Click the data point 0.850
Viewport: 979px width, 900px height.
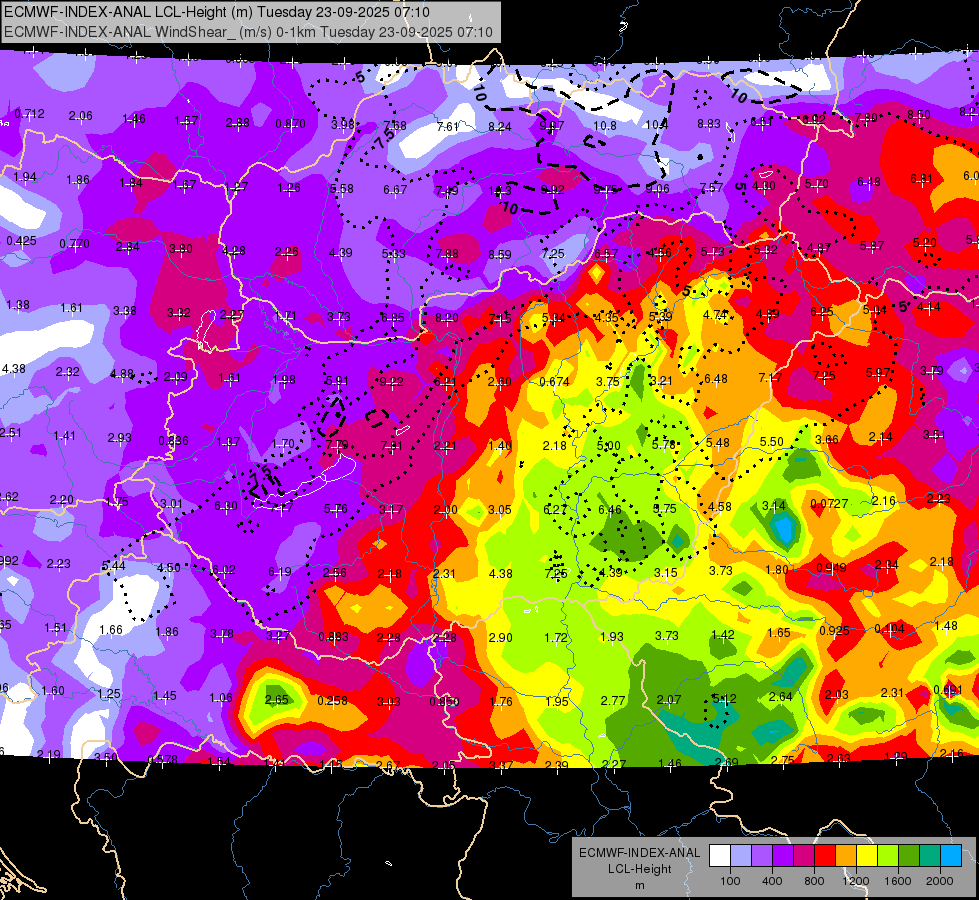click(x=444, y=701)
